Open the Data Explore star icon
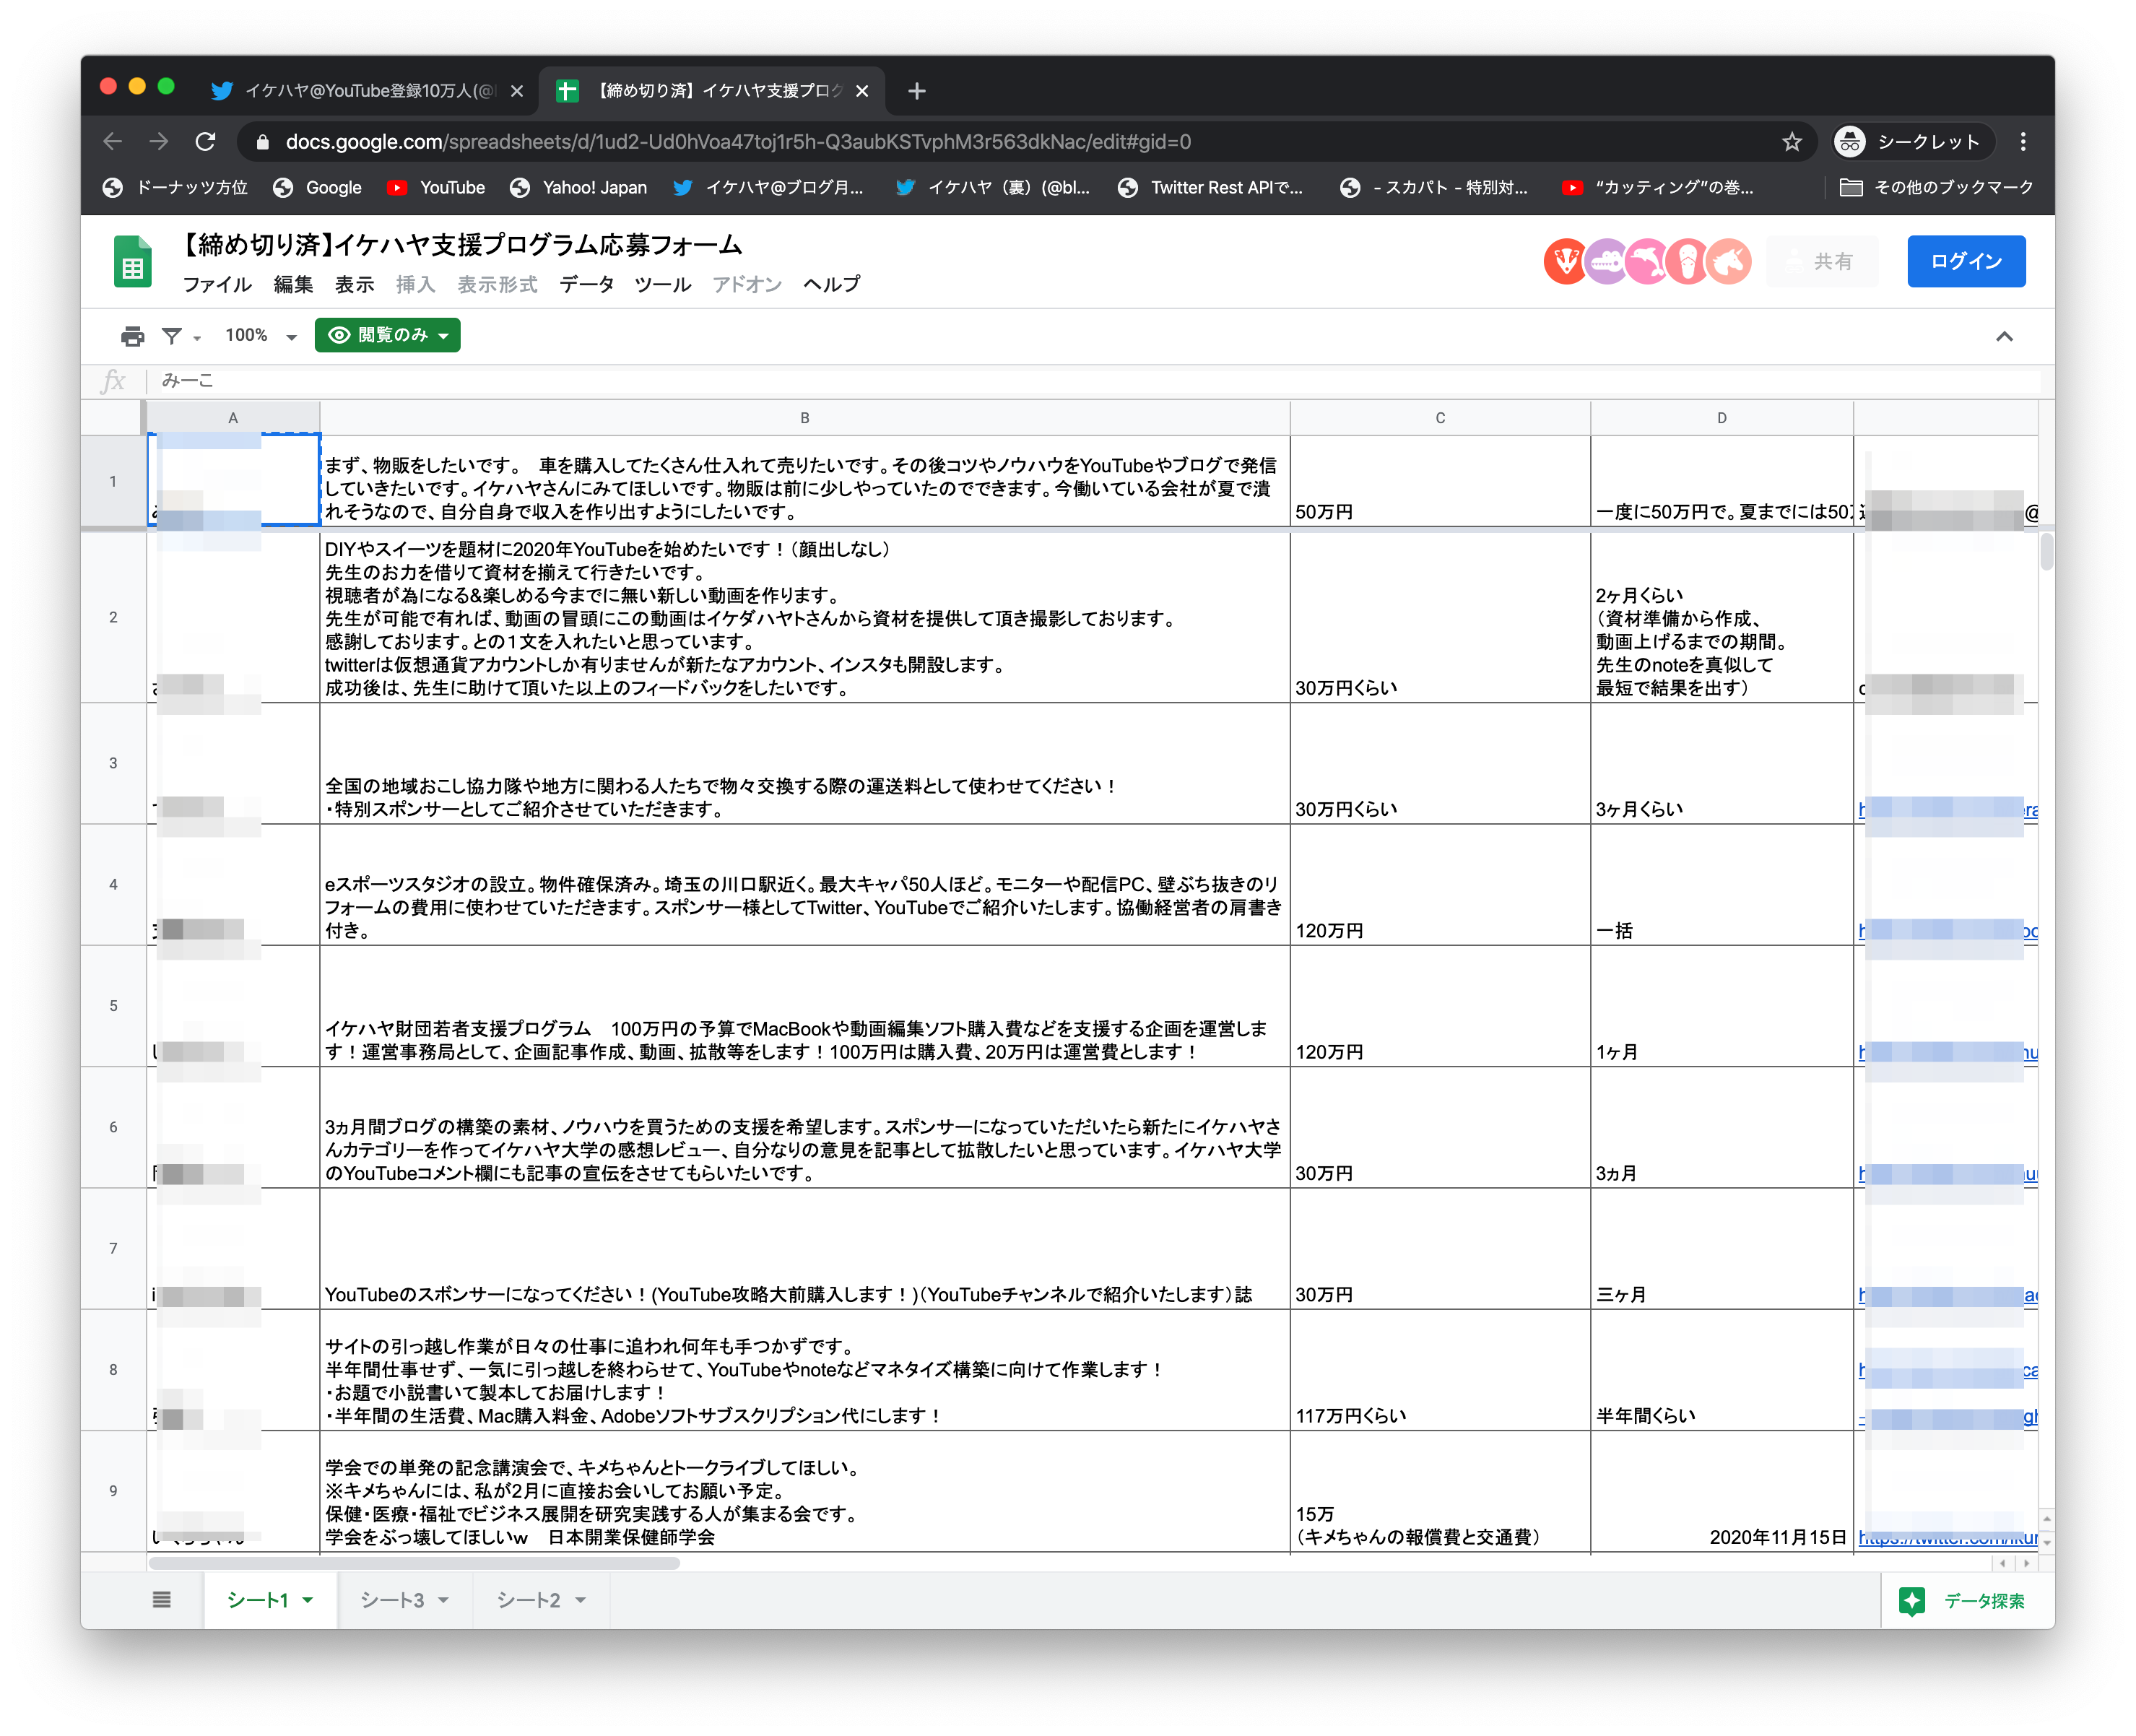2136x1736 pixels. click(x=1911, y=1601)
